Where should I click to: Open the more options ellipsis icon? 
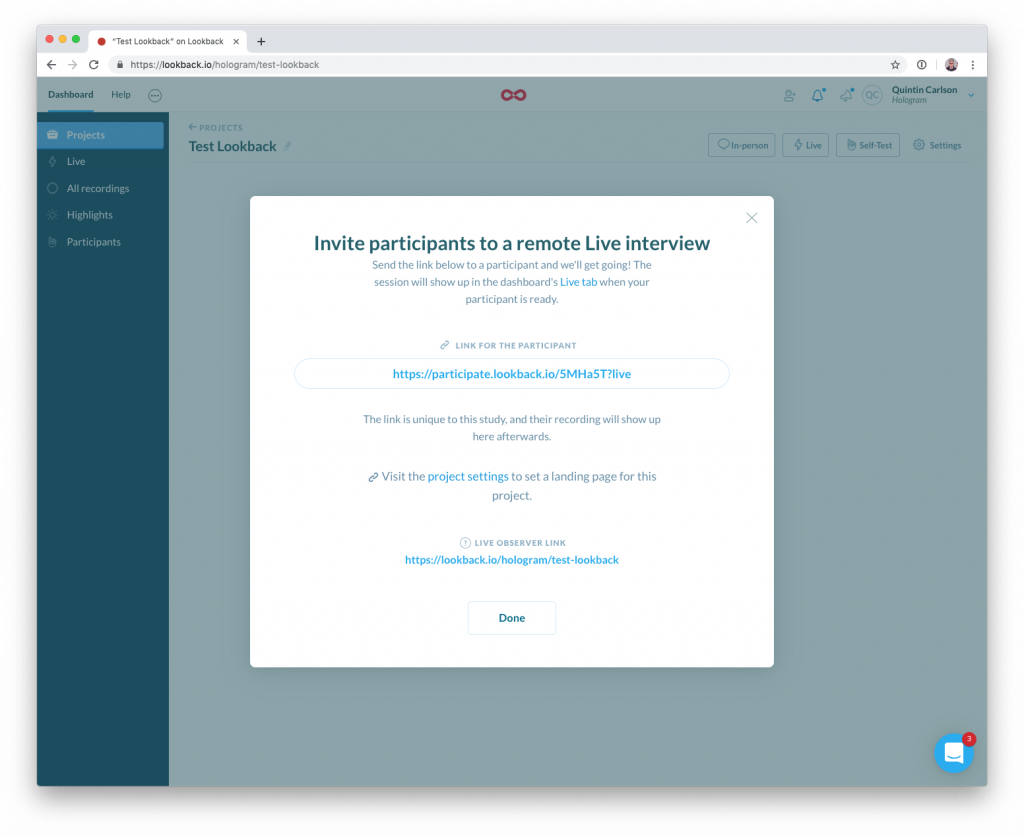pos(155,95)
